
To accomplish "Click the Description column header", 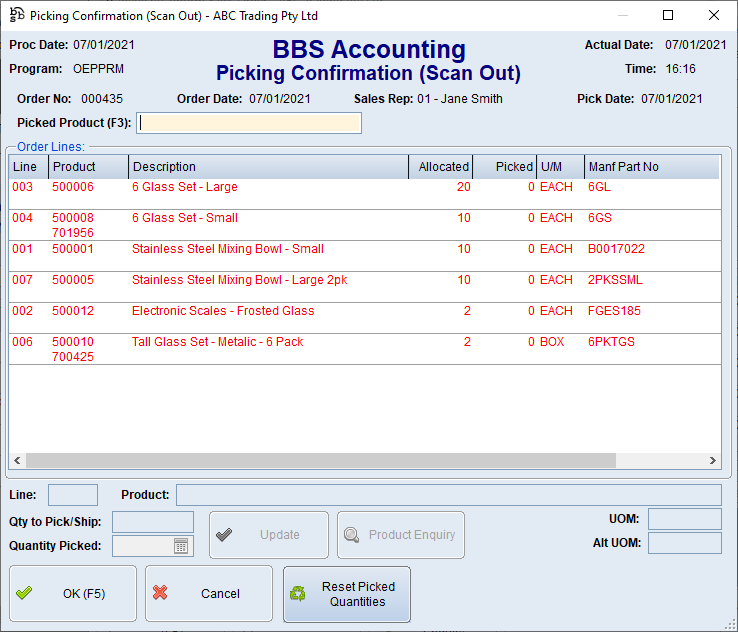I will pos(268,167).
